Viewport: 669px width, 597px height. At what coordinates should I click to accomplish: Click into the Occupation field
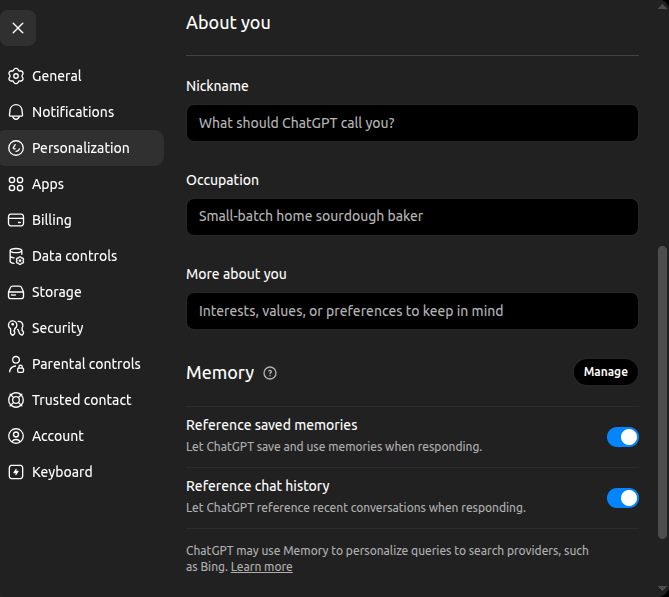click(412, 217)
